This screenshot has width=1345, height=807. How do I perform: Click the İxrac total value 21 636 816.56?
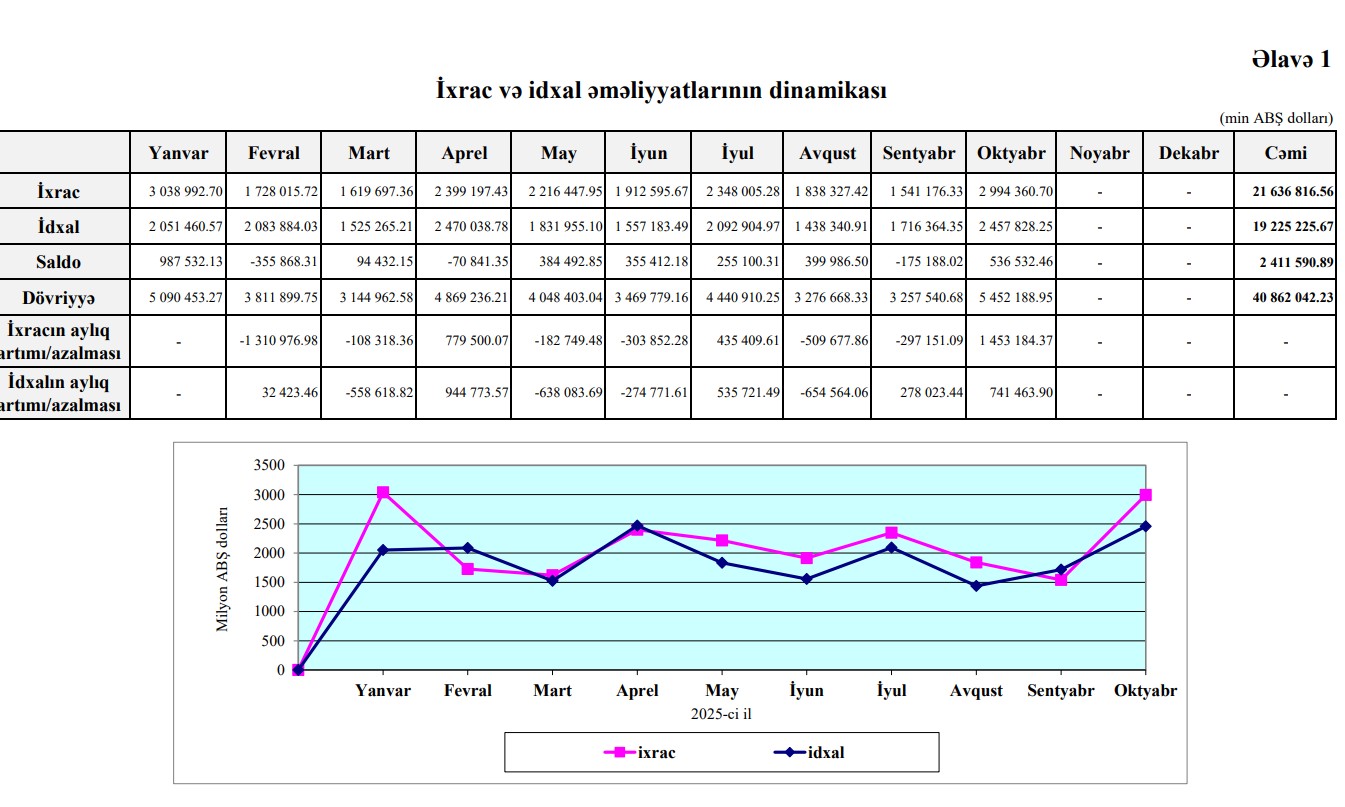[1292, 192]
